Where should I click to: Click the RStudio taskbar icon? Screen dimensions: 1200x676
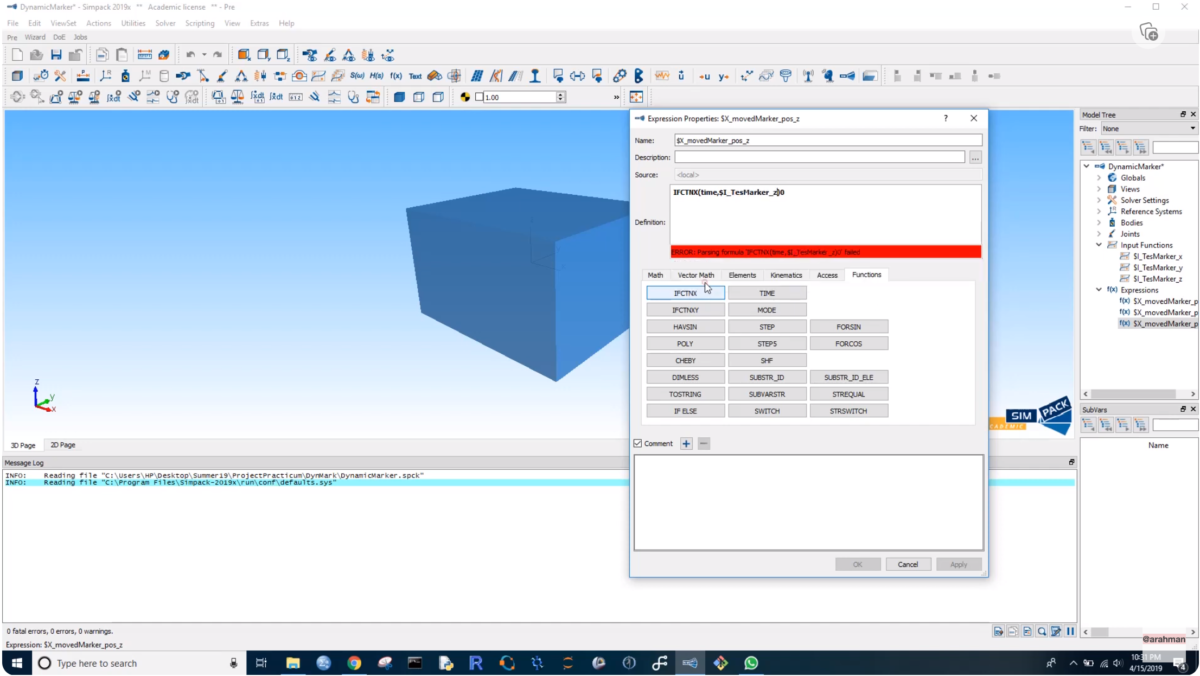476,662
